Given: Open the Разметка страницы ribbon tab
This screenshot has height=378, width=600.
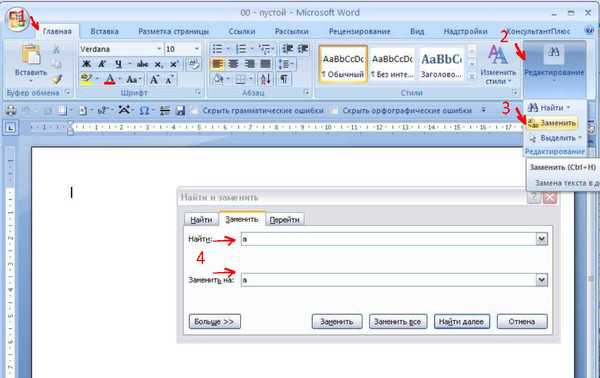Looking at the screenshot, I should pos(173,31).
